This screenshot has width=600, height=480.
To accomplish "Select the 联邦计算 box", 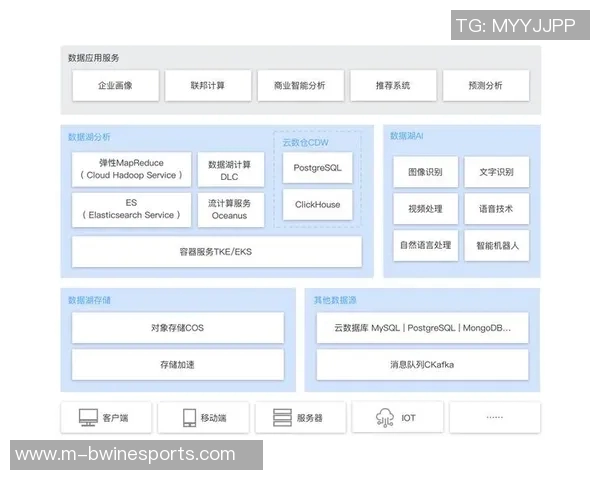I will point(208,85).
